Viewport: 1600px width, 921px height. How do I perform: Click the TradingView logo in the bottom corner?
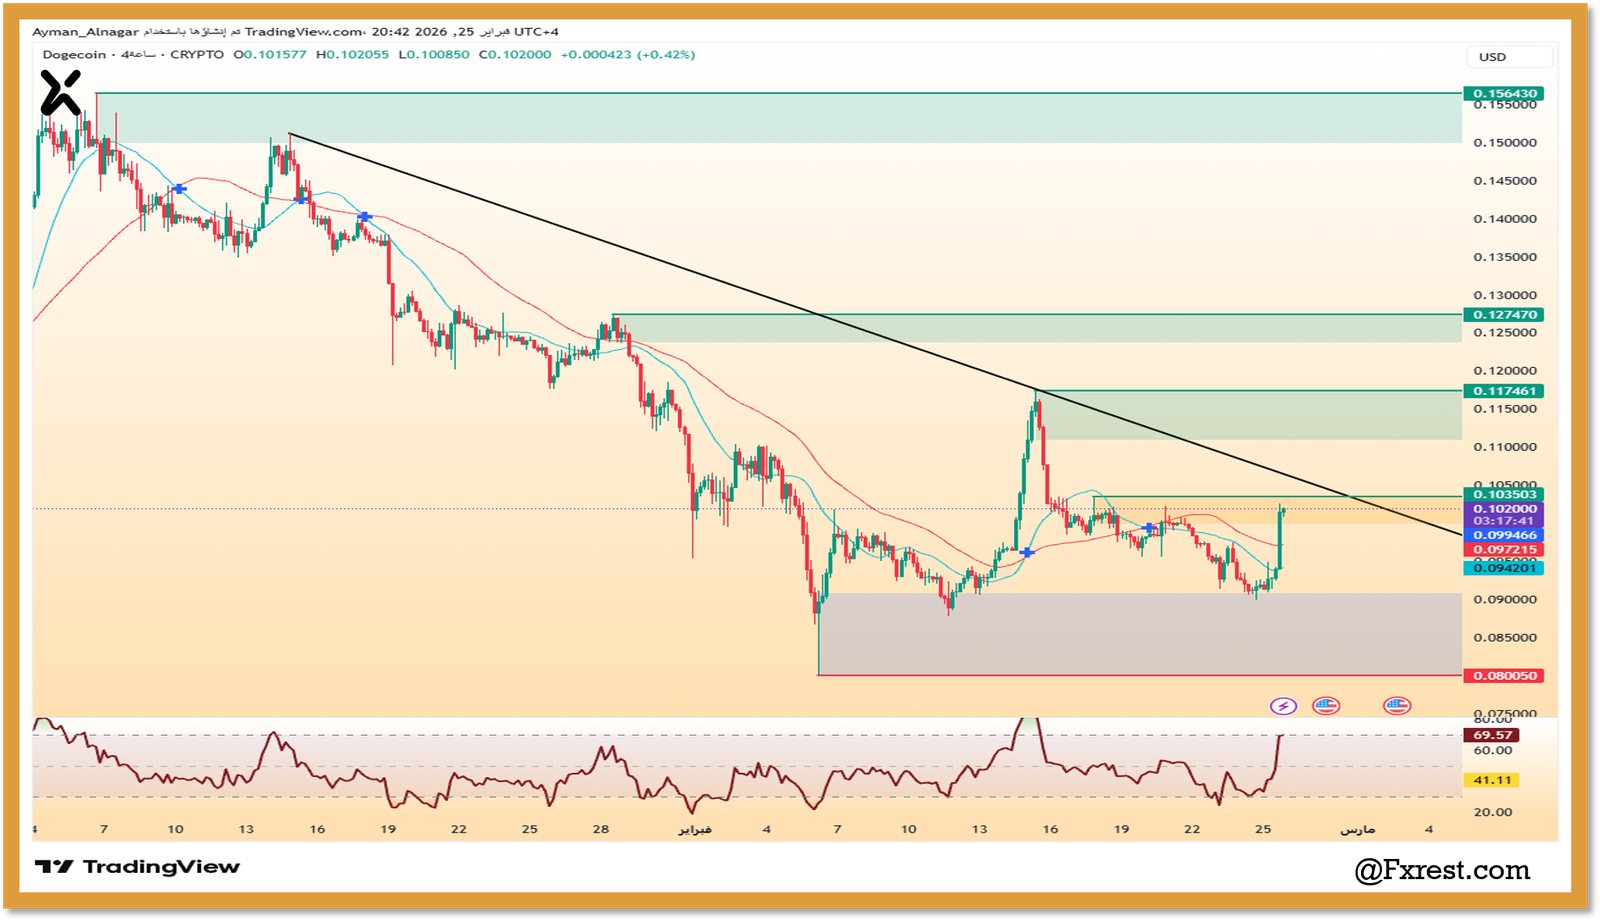tap(140, 867)
